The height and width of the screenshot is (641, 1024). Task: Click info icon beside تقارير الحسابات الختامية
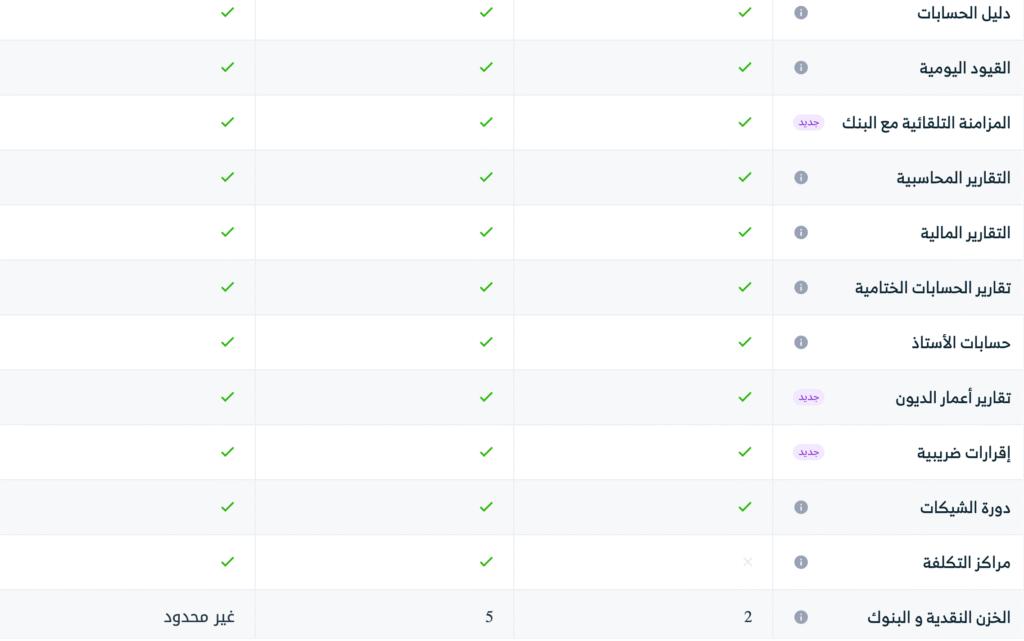(801, 288)
